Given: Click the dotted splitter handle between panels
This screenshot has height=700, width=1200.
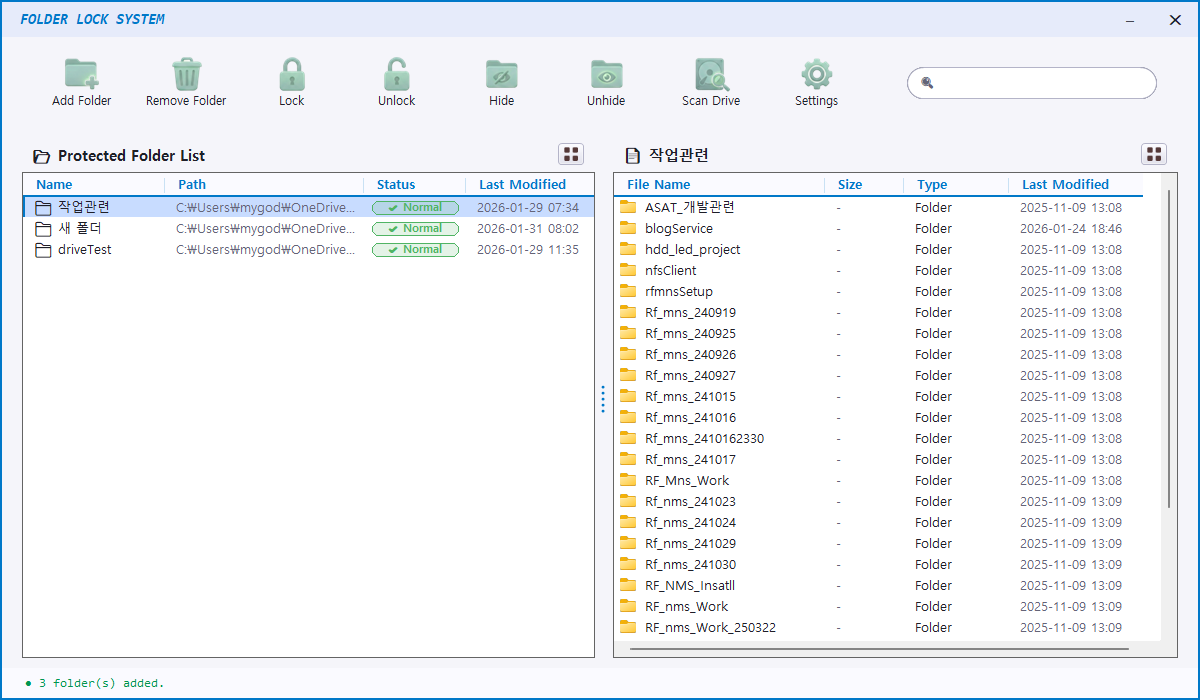Looking at the screenshot, I should (603, 399).
